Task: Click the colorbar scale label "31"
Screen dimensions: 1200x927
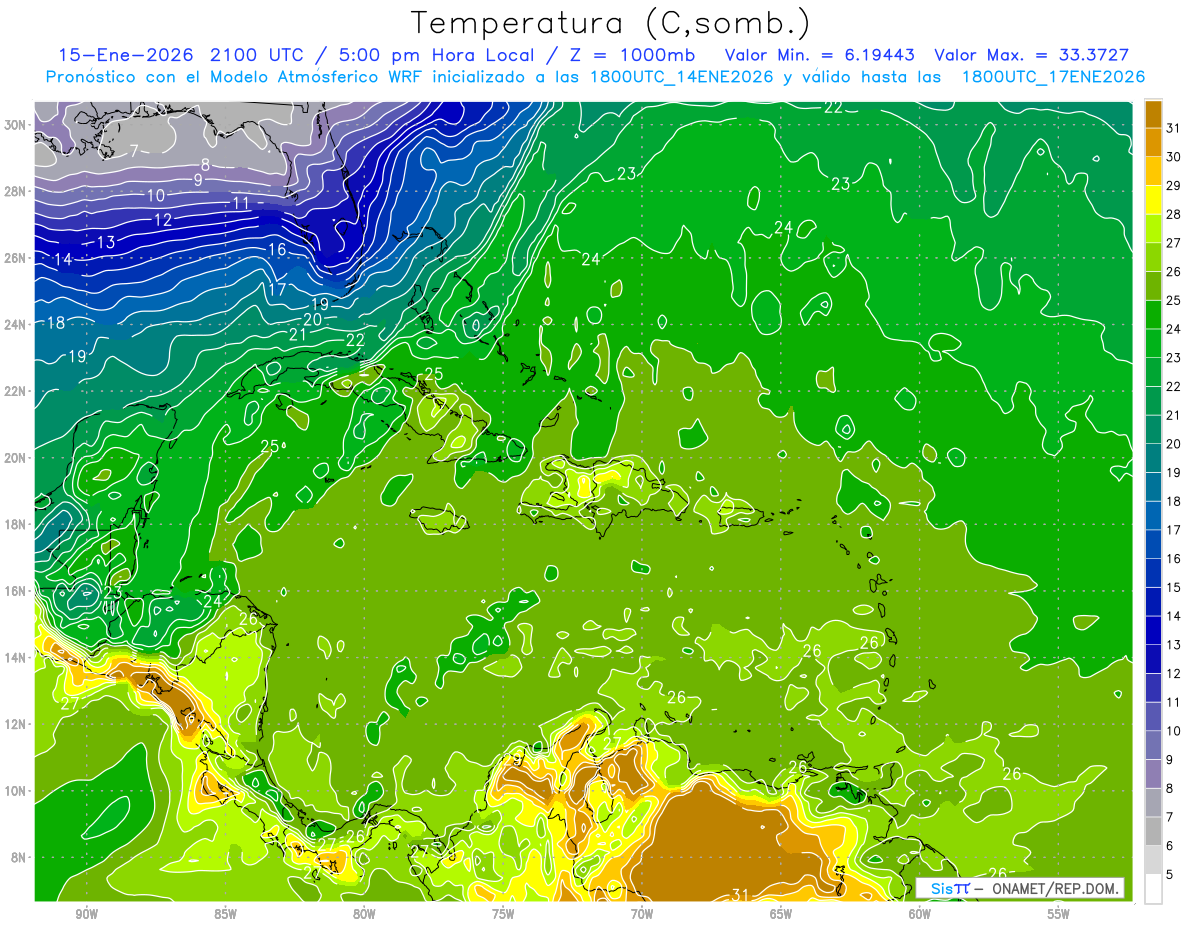Action: pyautogui.click(x=1174, y=128)
